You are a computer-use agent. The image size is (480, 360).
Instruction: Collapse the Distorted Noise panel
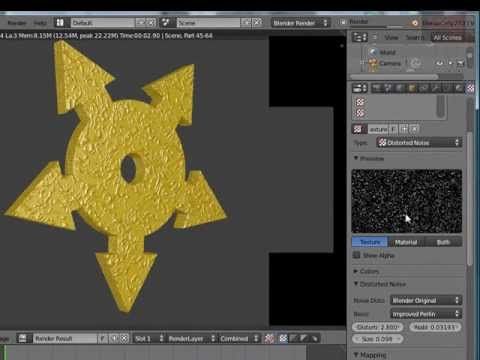click(356, 284)
